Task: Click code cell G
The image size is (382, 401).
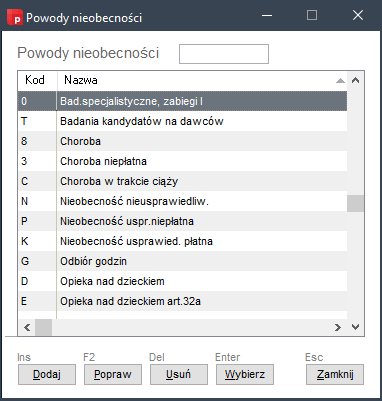Action: pos(37,261)
